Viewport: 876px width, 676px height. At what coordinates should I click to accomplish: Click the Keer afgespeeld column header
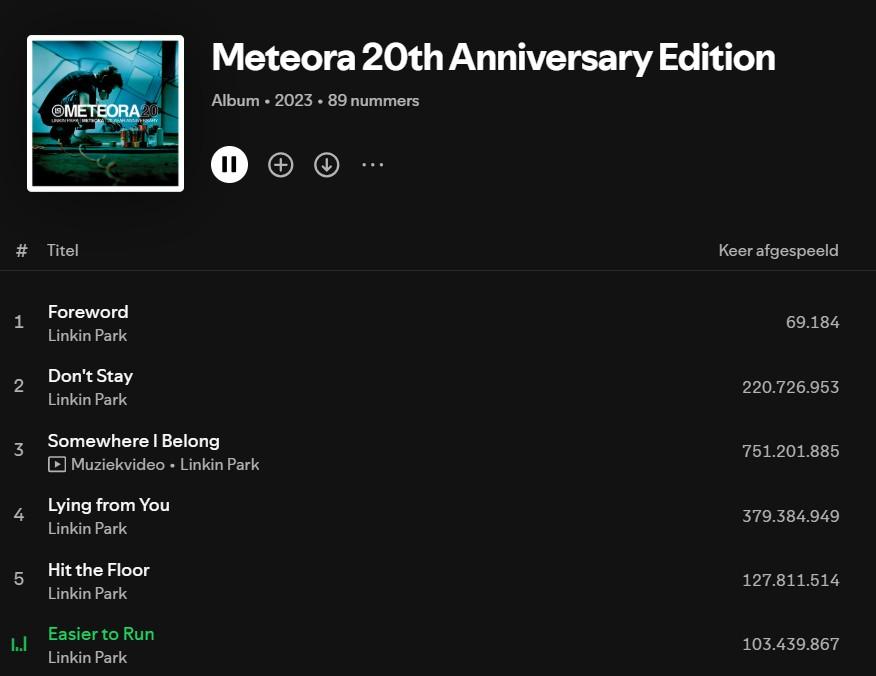[778, 250]
